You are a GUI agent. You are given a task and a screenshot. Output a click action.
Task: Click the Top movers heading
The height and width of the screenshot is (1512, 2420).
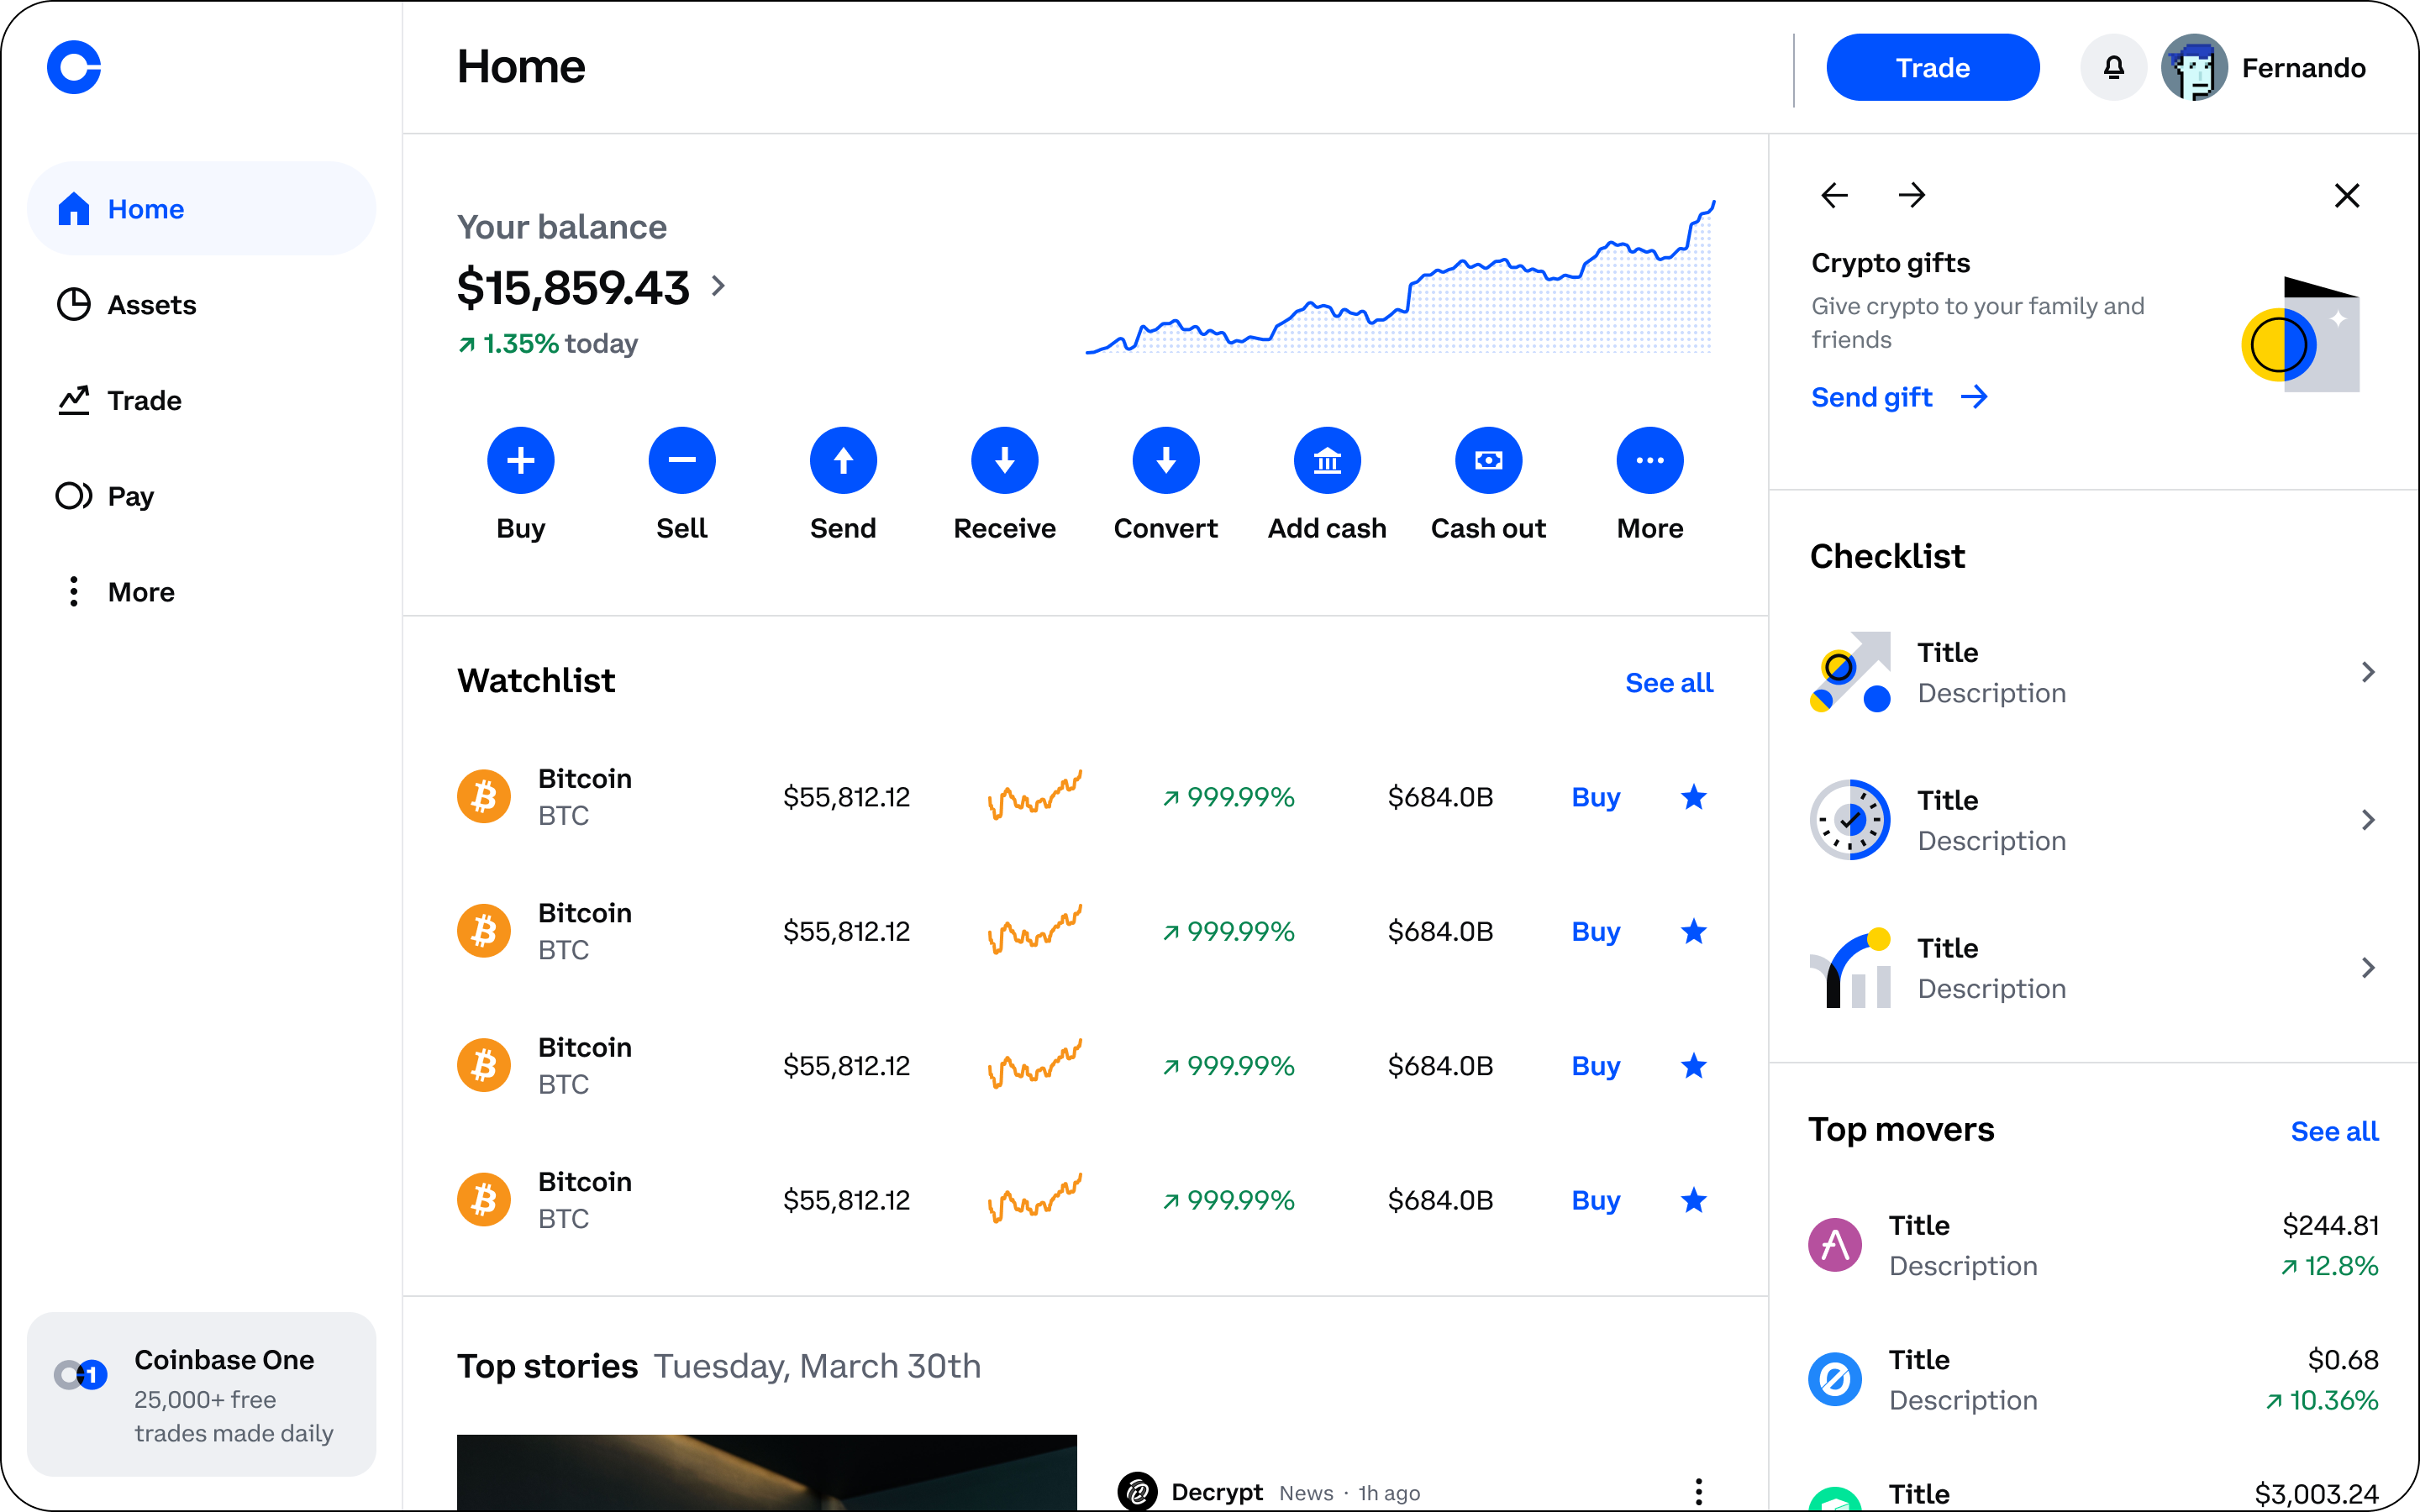click(1901, 1130)
